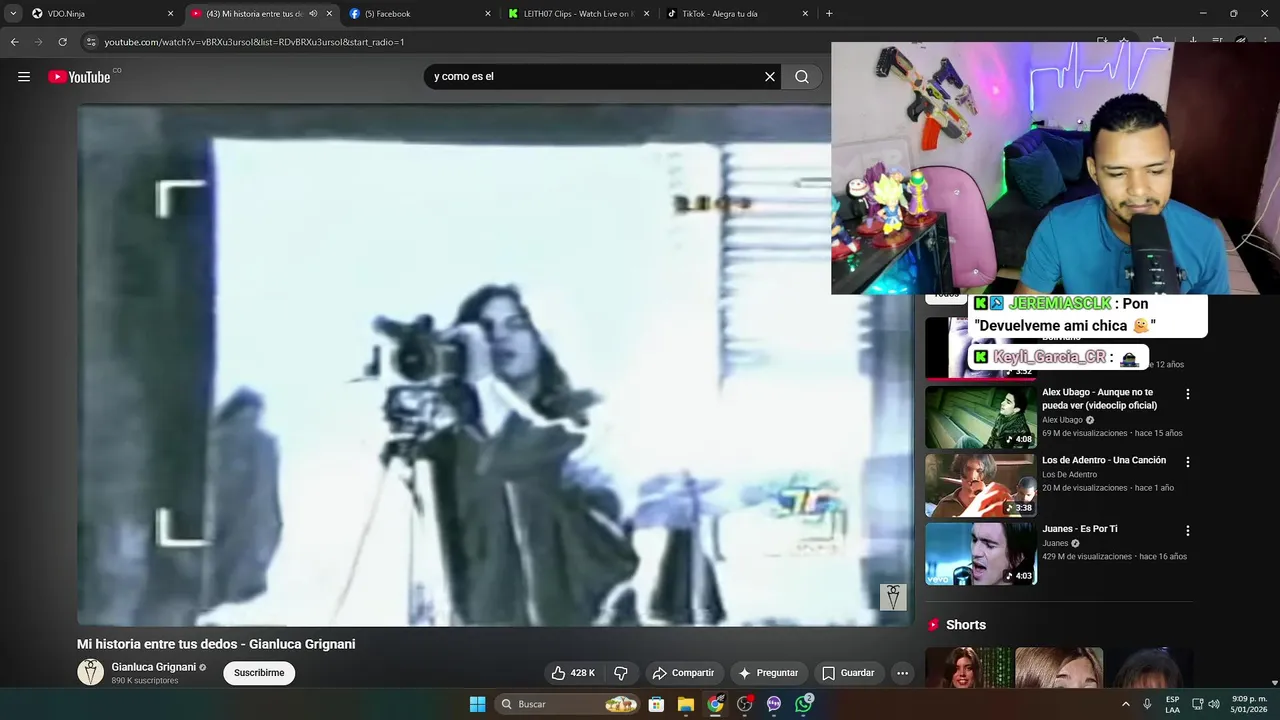
Task: Open the YouTube hamburger guide menu
Action: coord(24,77)
